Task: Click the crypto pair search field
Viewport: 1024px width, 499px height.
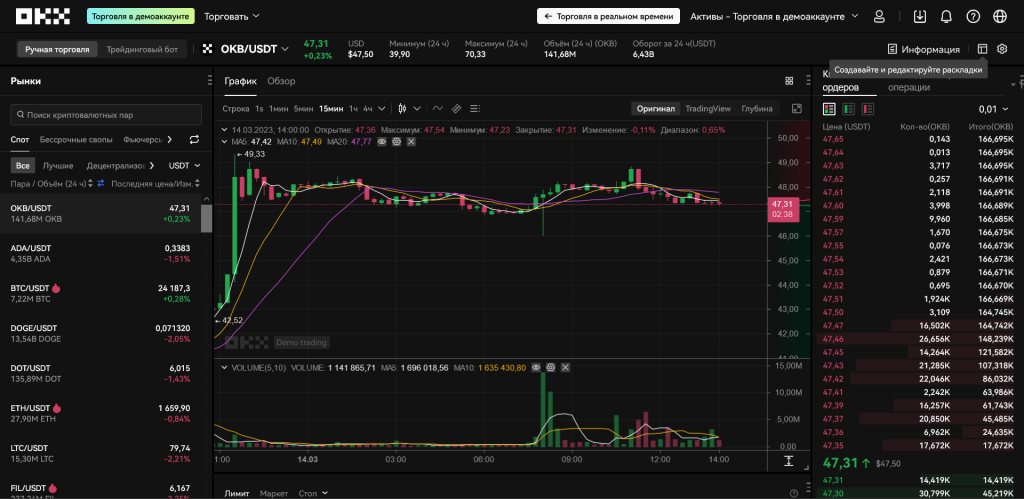Action: coord(105,115)
